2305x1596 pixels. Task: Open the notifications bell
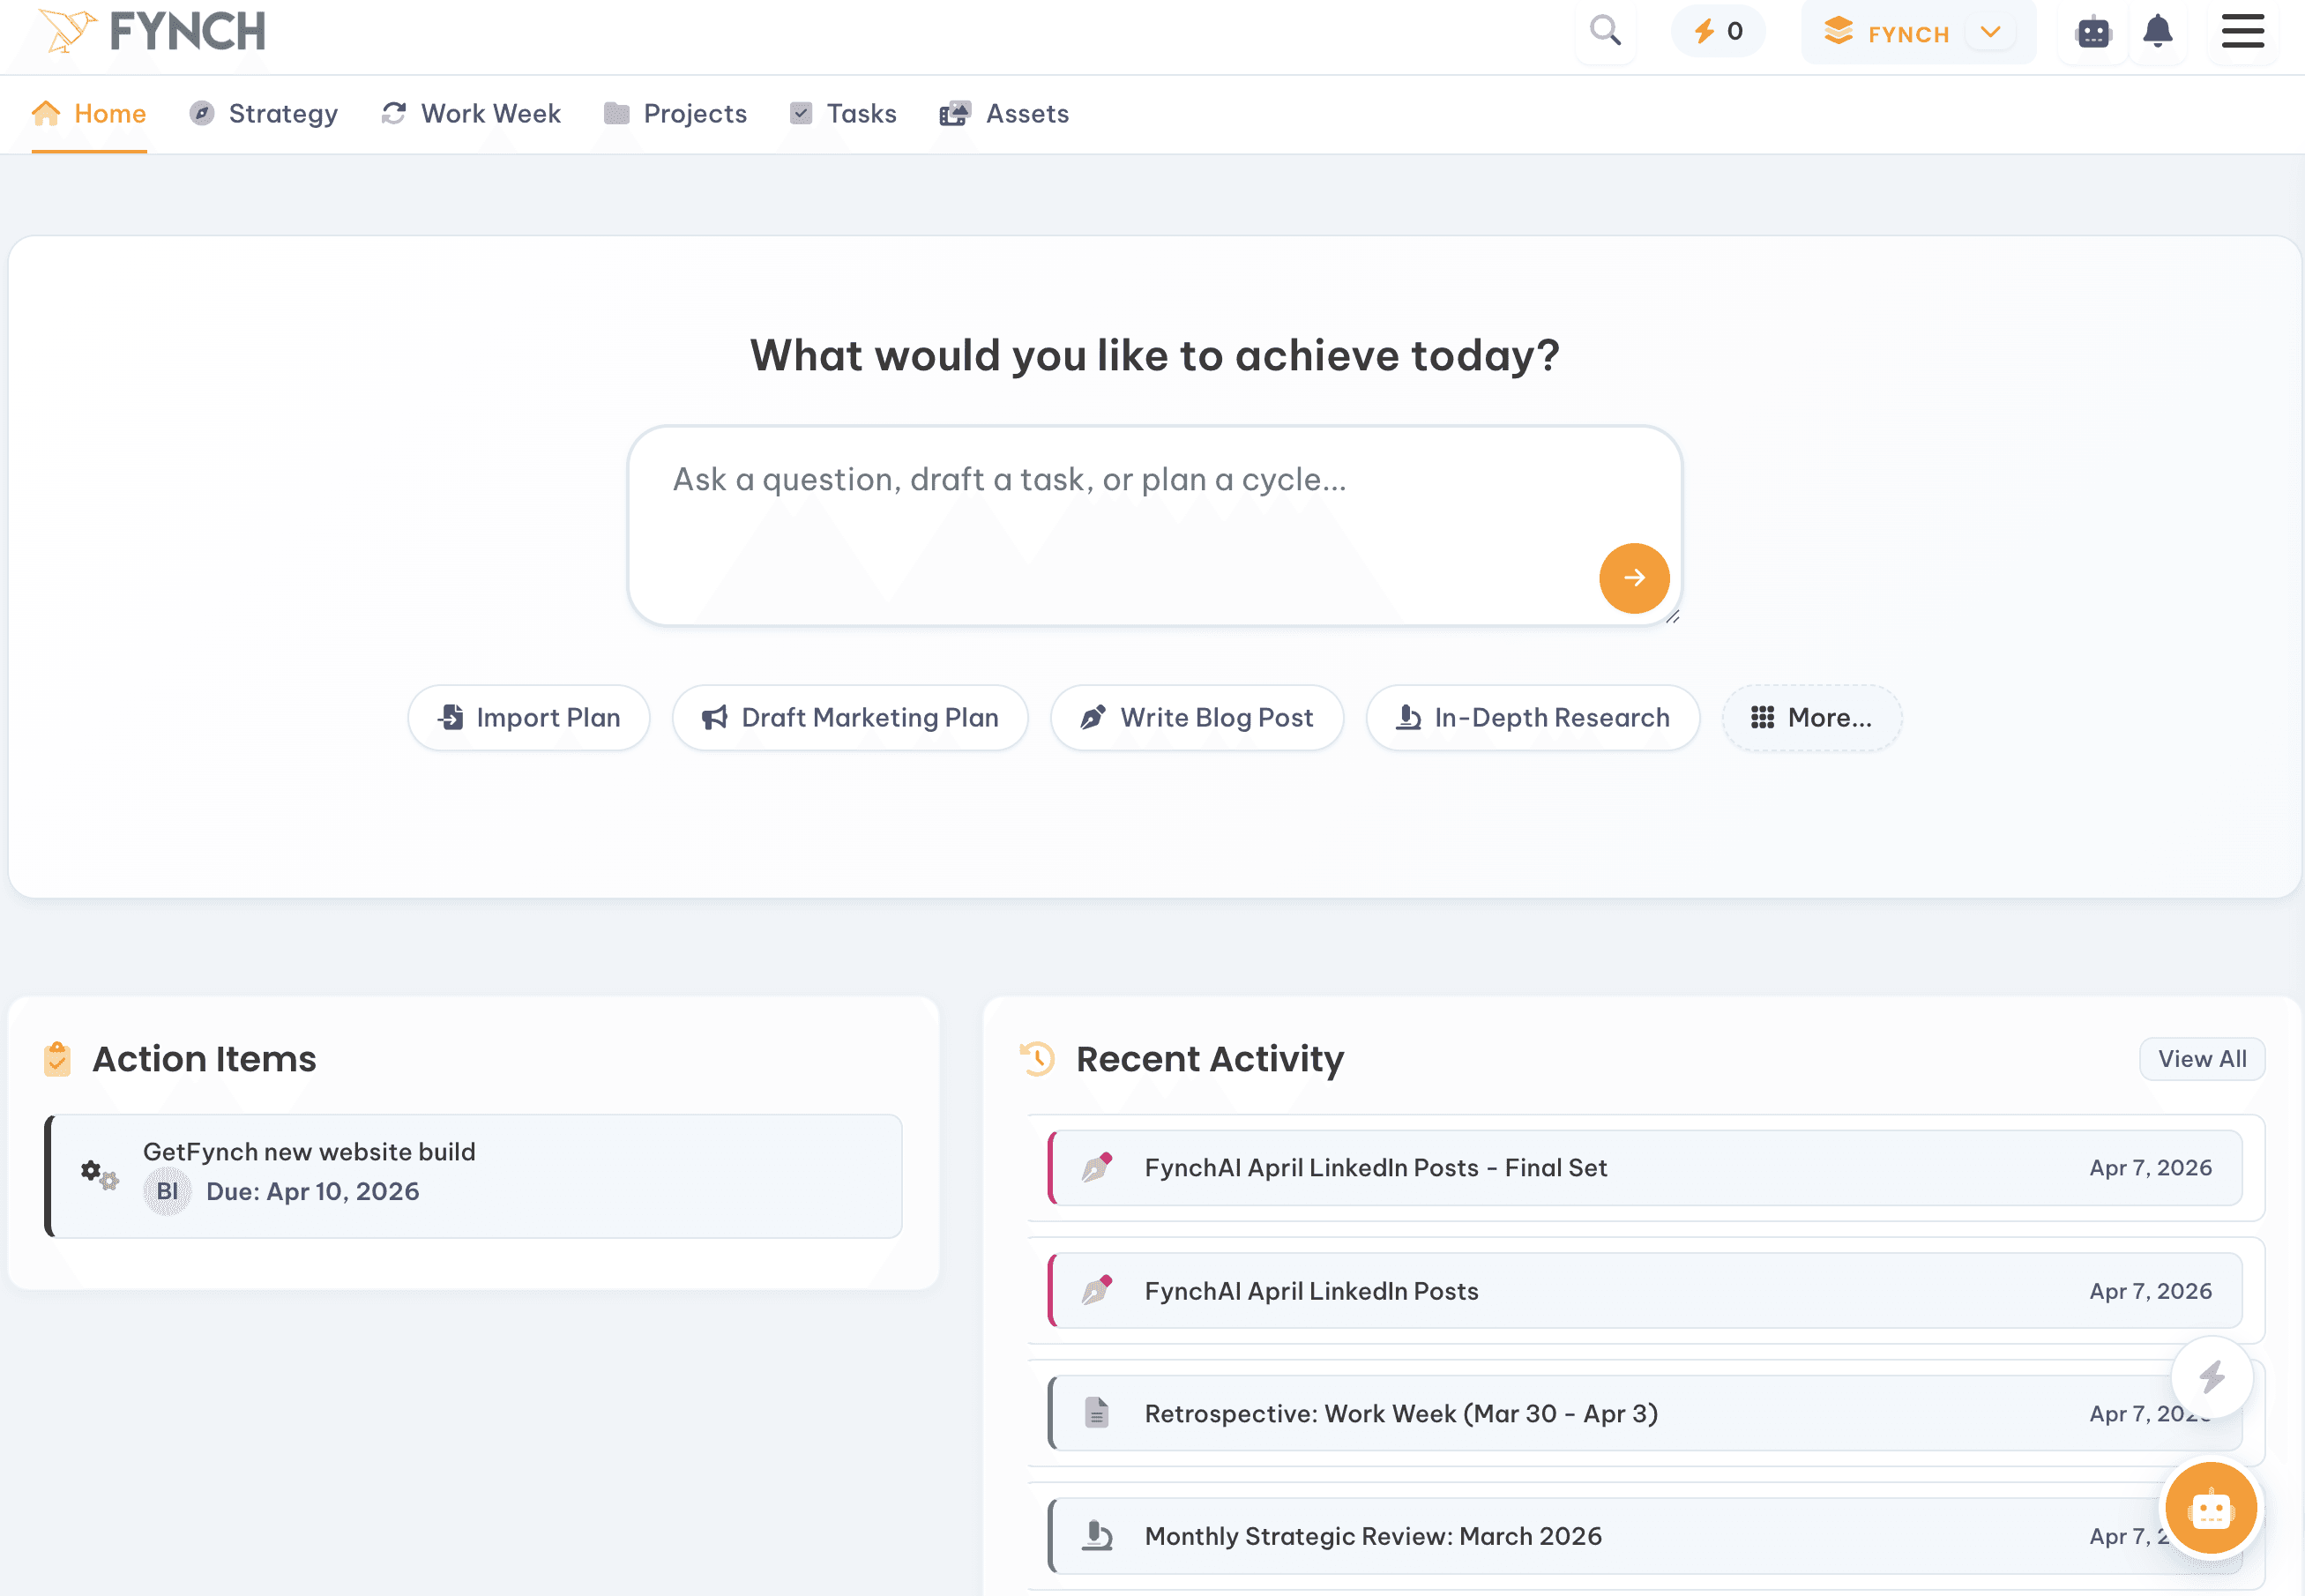coord(2157,32)
